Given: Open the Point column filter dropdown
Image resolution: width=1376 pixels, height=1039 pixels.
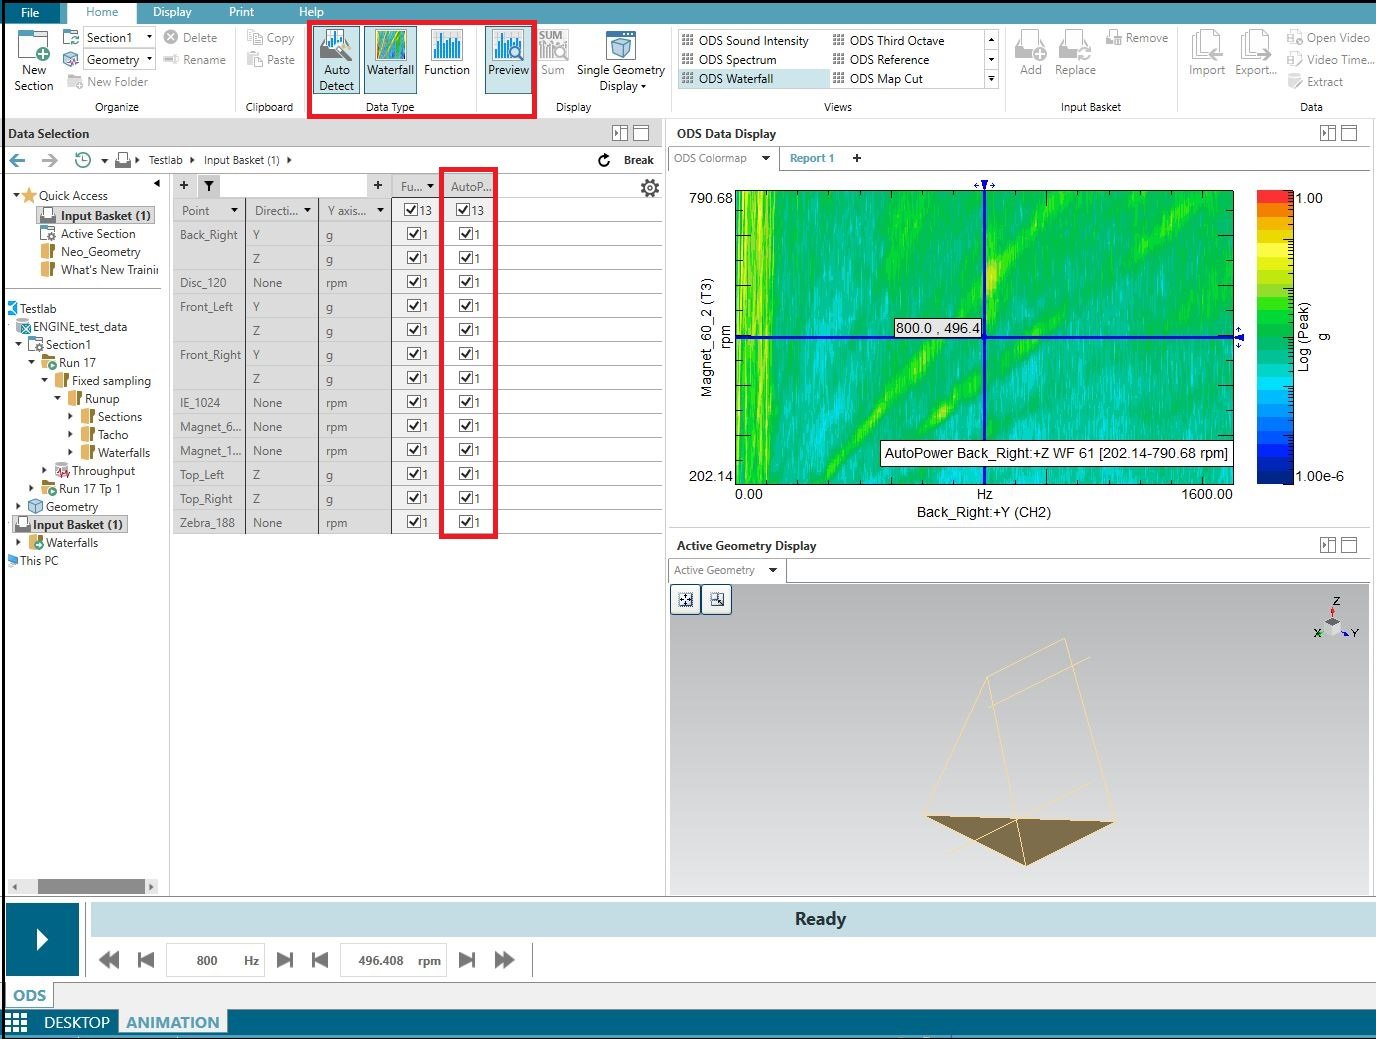Looking at the screenshot, I should point(234,210).
